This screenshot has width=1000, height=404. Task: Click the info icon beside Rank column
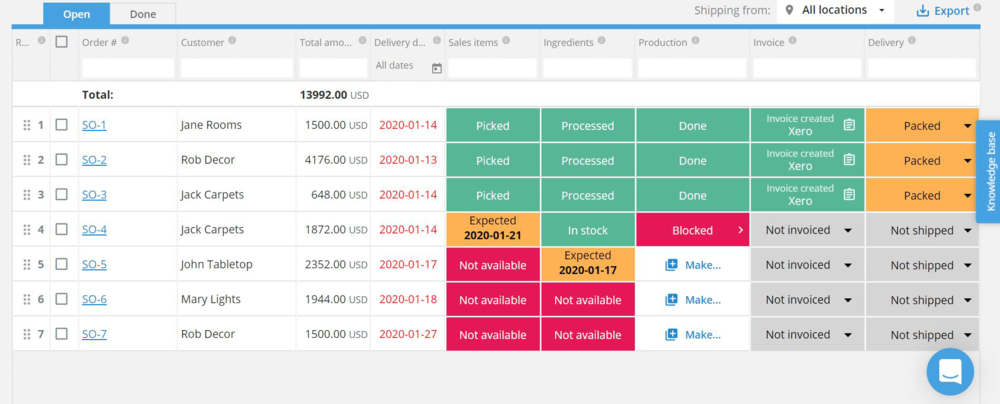coord(41,40)
